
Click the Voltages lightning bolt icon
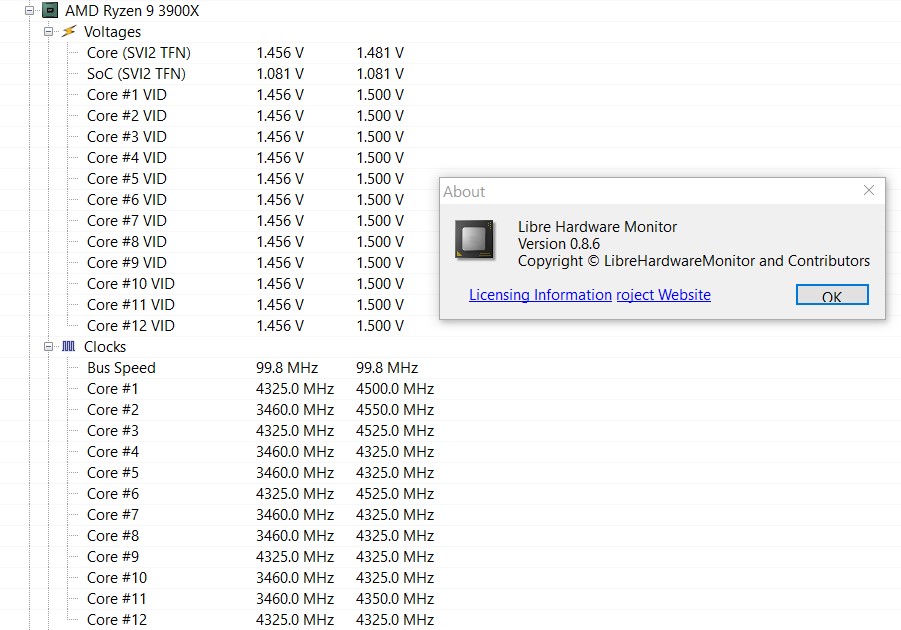click(x=69, y=31)
